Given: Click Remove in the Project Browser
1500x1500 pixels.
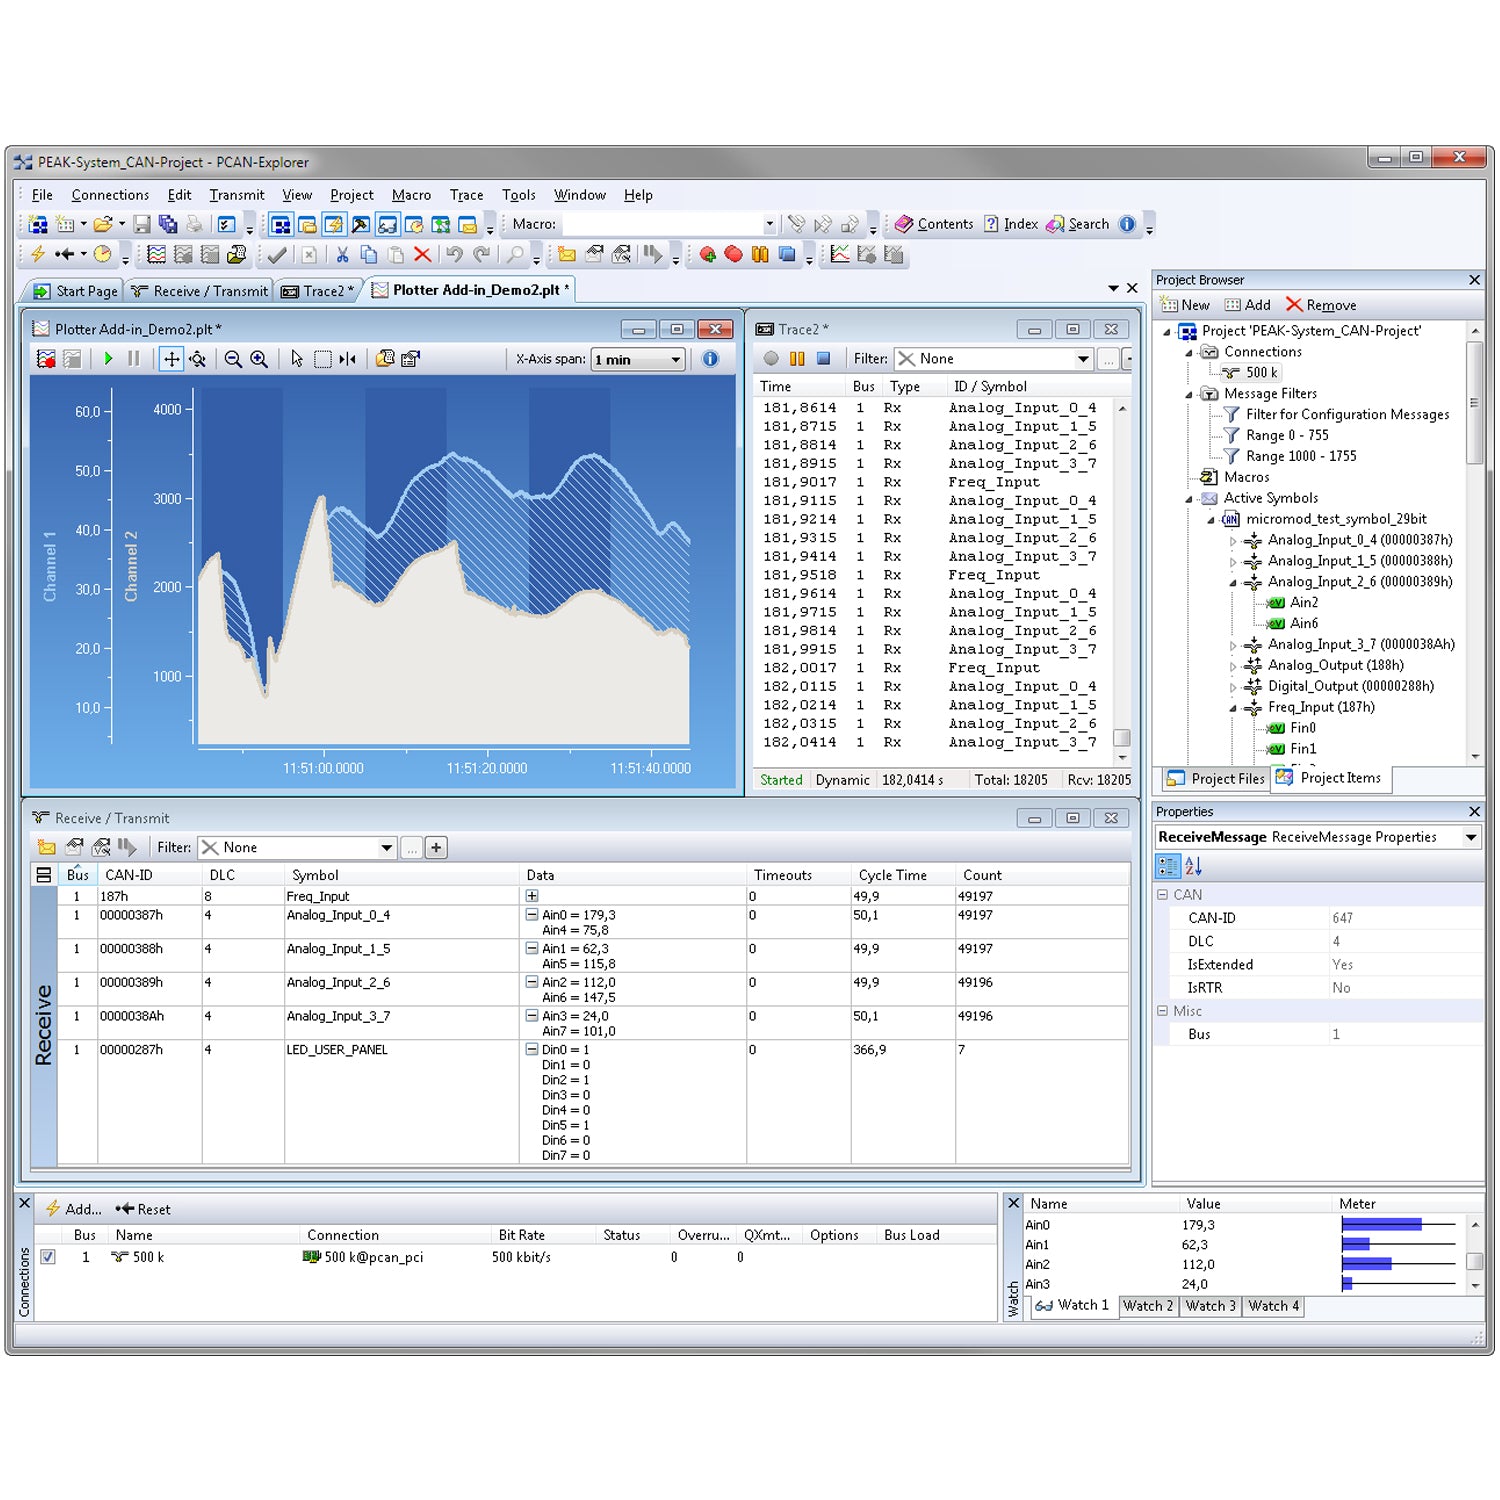Looking at the screenshot, I should point(1321,305).
